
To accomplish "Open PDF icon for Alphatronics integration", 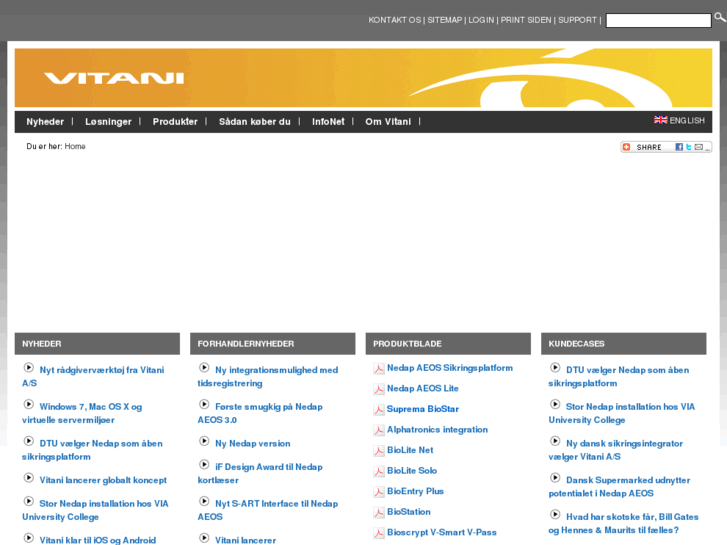I will pyautogui.click(x=379, y=430).
